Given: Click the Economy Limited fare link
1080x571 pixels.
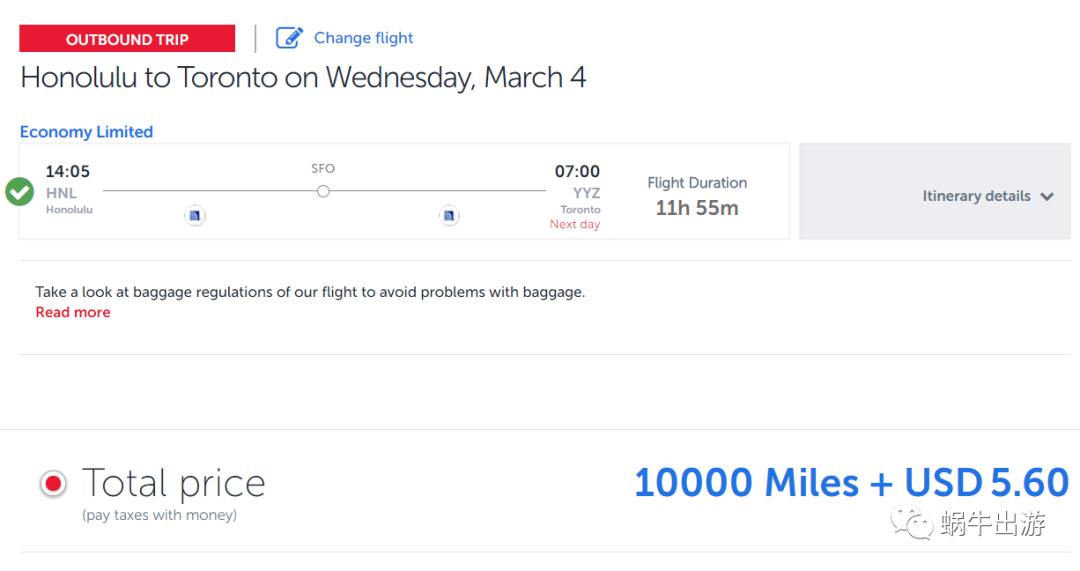Looking at the screenshot, I should (x=86, y=132).
